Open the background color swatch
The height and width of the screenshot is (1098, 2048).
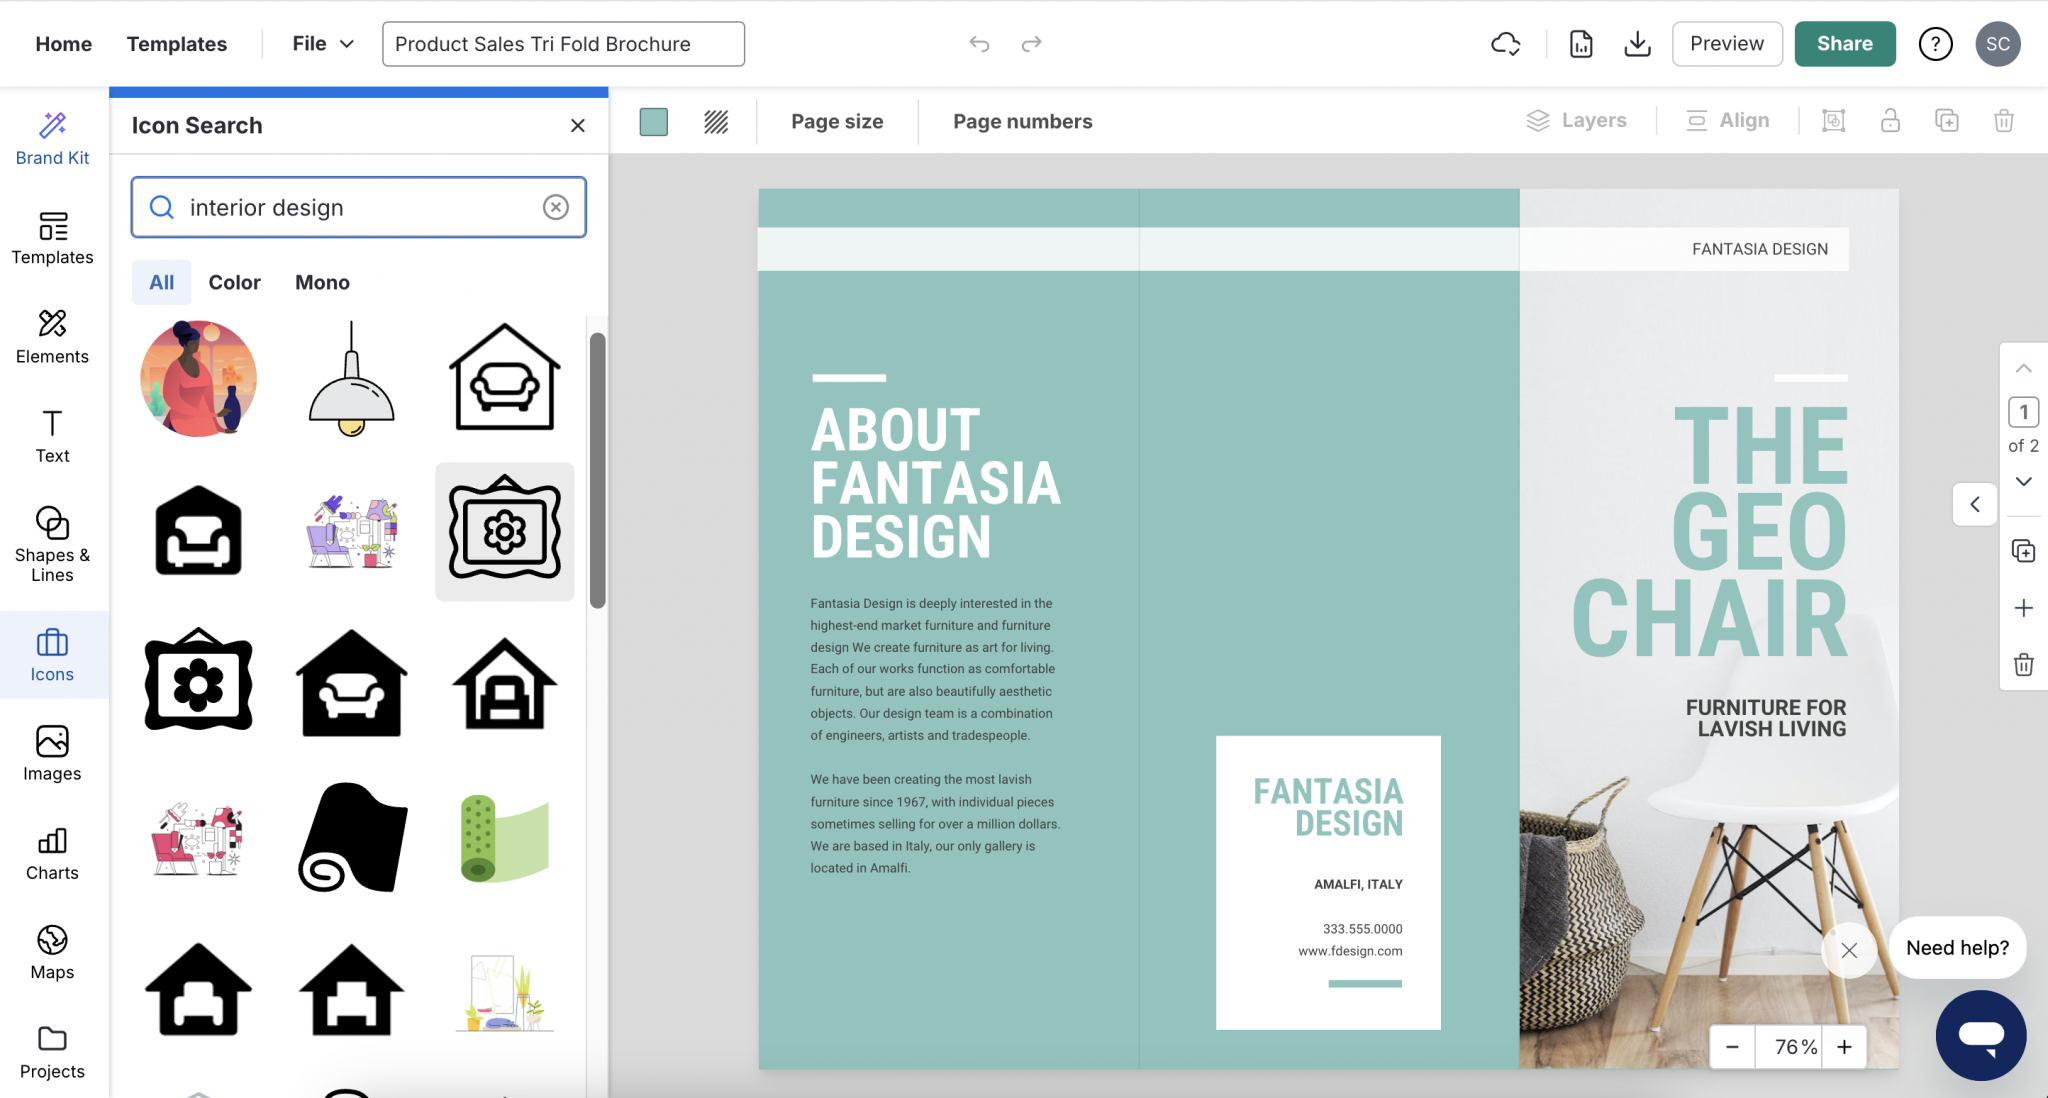652,121
